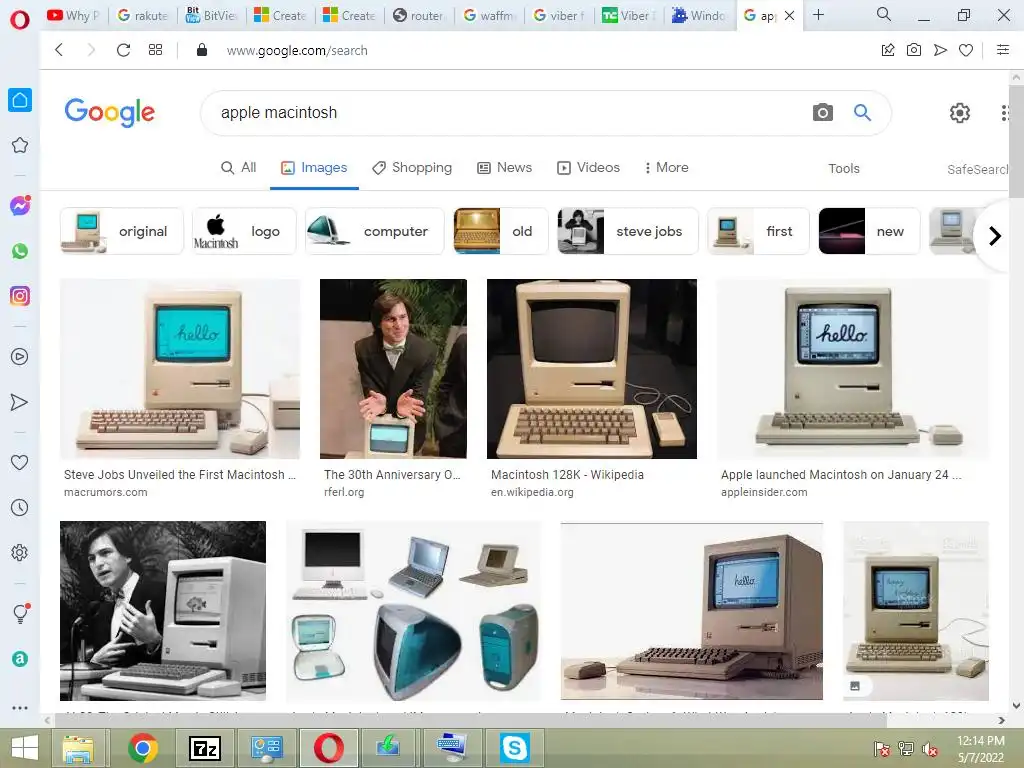The image size is (1024, 768).
Task: Open Easy Setup menu icon
Action: coord(1003,50)
